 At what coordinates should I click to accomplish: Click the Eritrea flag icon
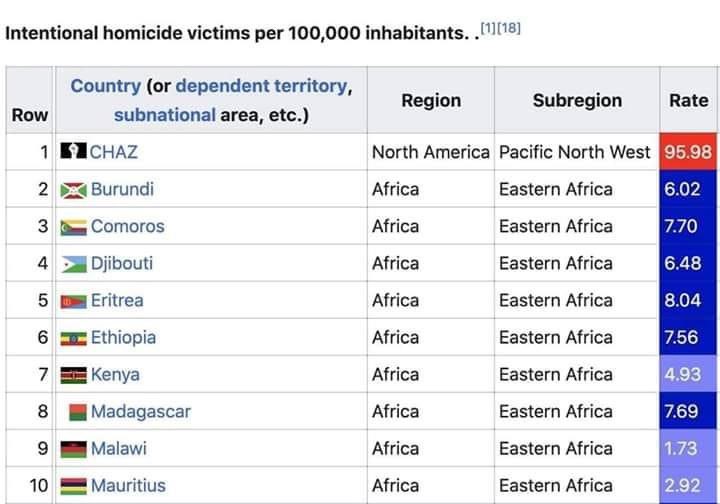(x=73, y=301)
